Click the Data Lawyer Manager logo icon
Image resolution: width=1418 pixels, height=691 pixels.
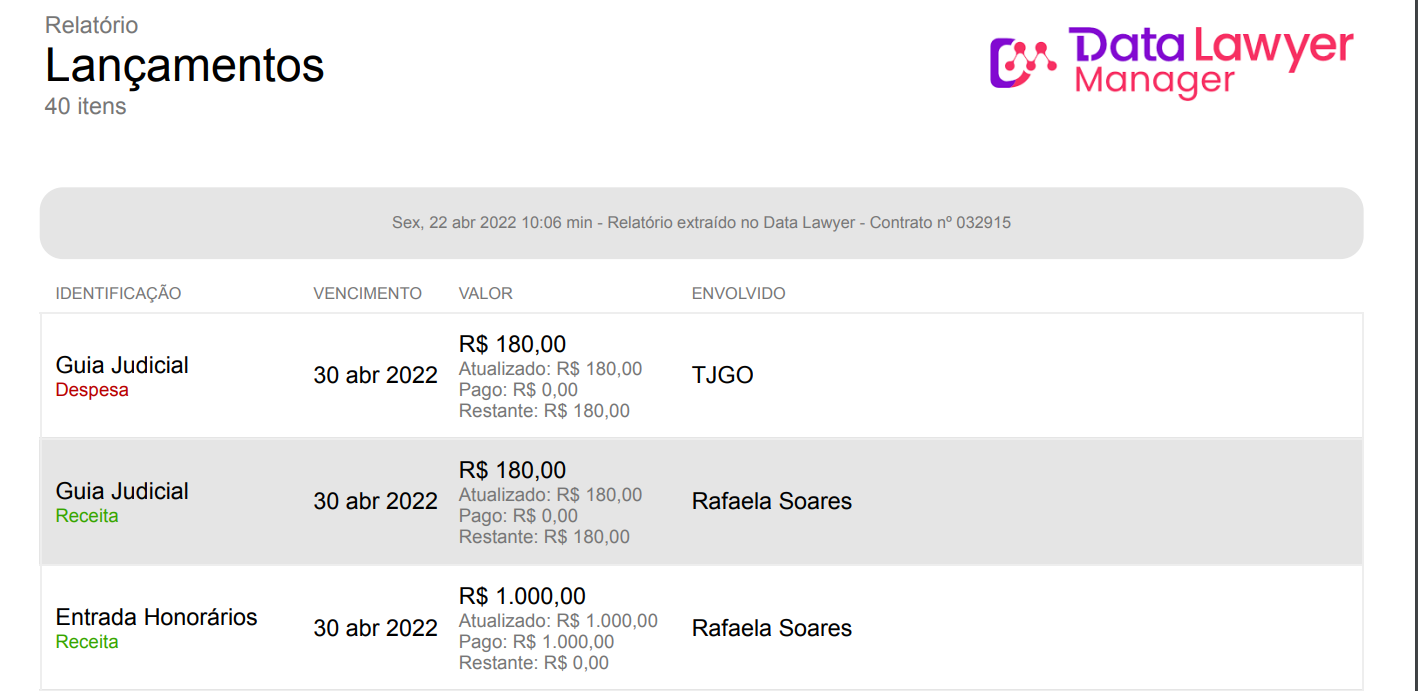1023,62
